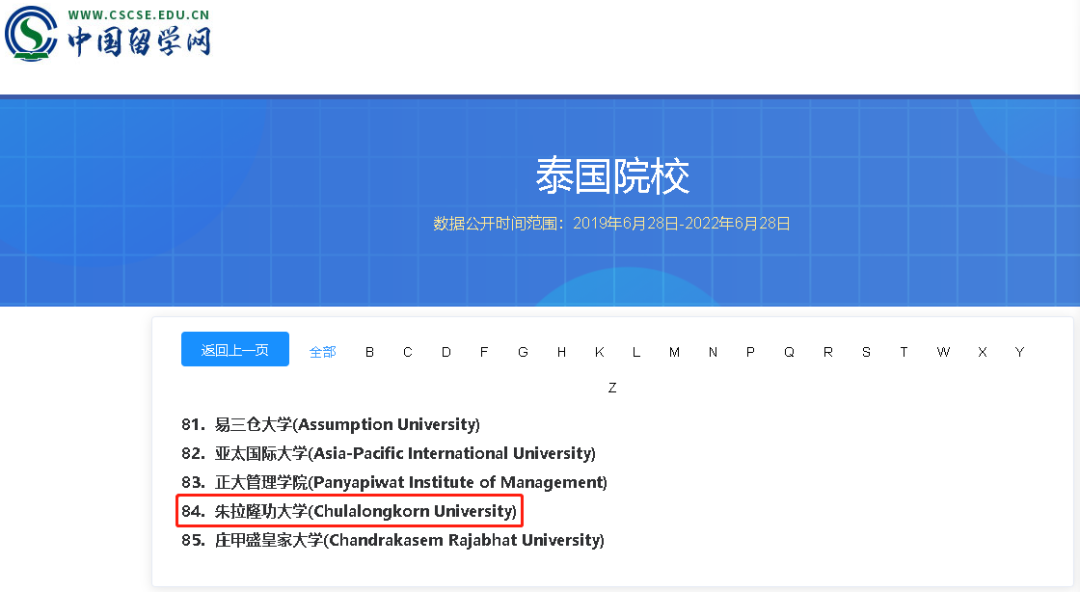Filter universities by letter D
This screenshot has height=592, width=1080.
(x=446, y=352)
